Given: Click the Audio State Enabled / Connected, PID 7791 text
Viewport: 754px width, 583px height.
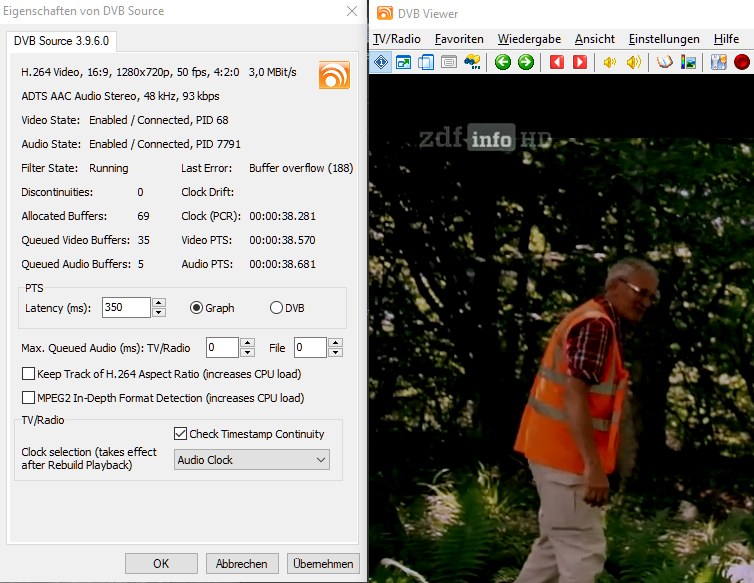Looking at the screenshot, I should click(x=165, y=144).
